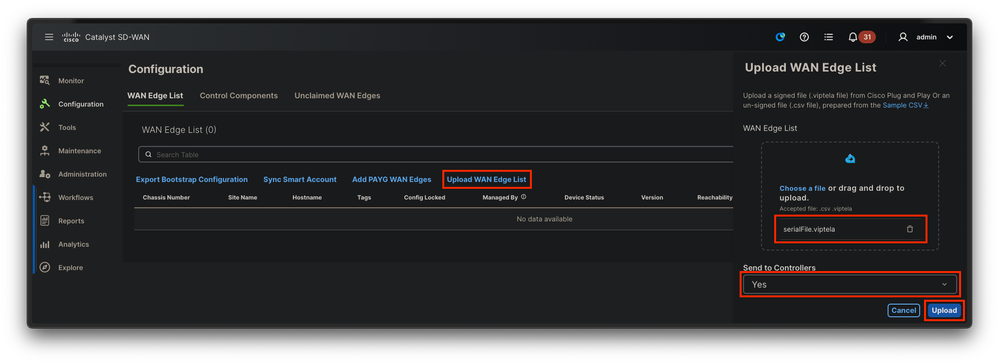The width and height of the screenshot is (999, 364).
Task: Sort by Config Locked column header
Action: coord(424,198)
